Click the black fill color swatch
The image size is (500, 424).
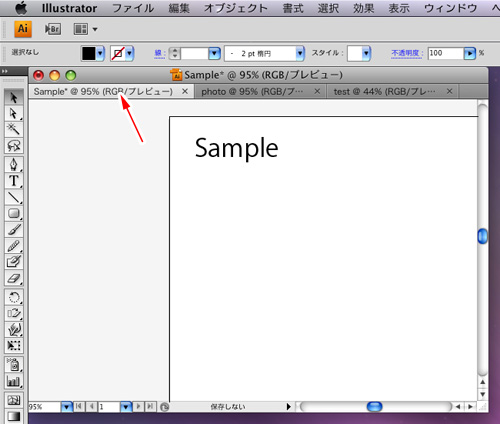(89, 53)
